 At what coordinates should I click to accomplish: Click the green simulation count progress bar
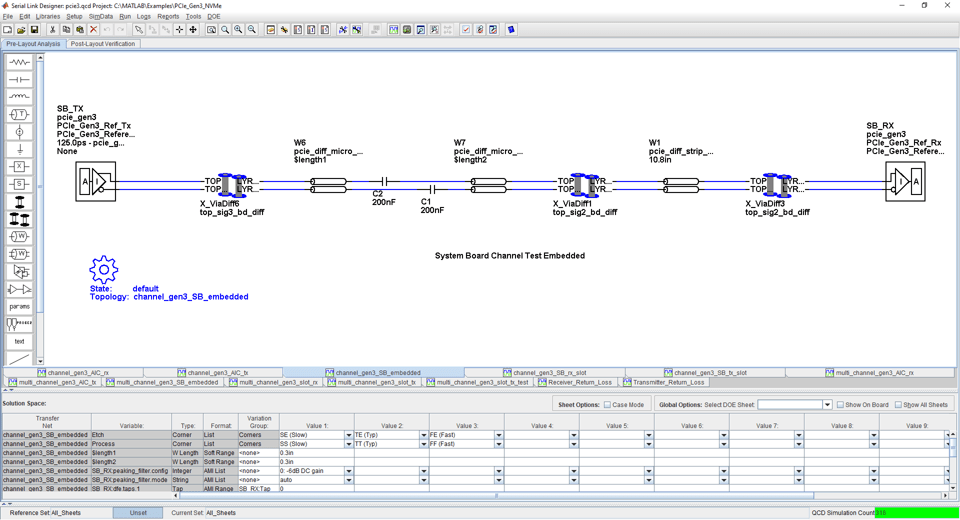pyautogui.click(x=916, y=513)
